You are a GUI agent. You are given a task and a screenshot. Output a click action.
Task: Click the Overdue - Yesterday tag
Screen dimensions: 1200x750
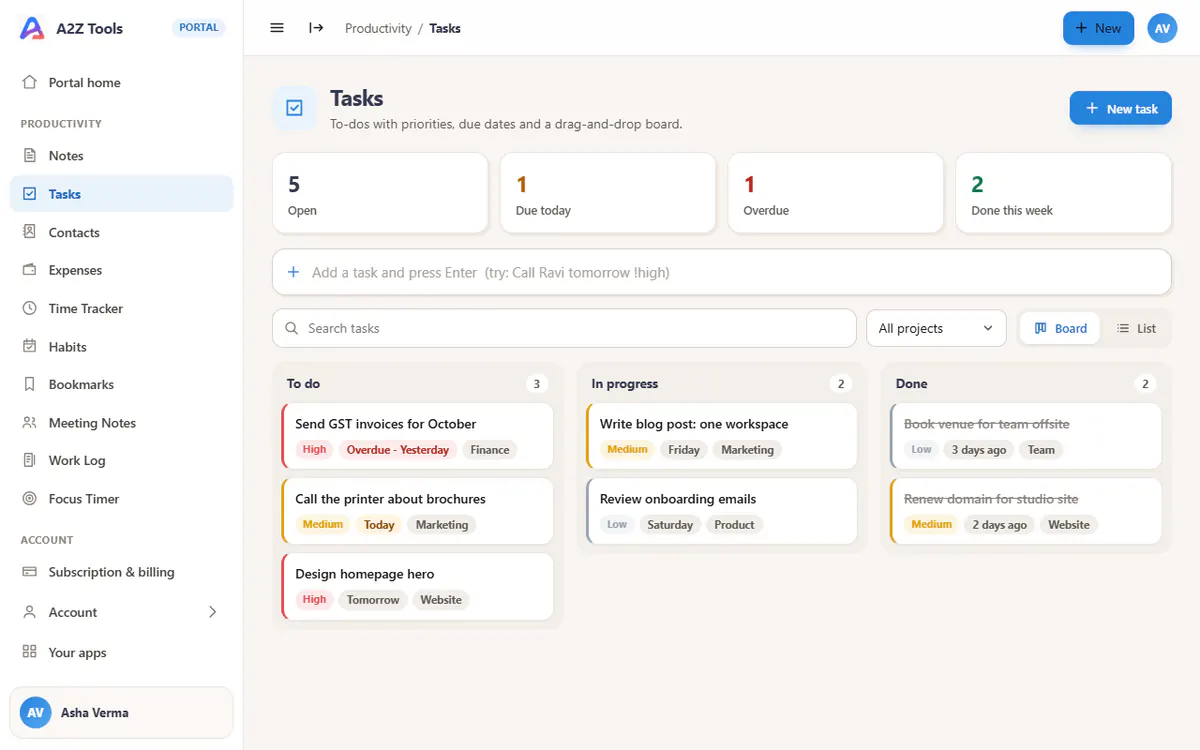398,450
